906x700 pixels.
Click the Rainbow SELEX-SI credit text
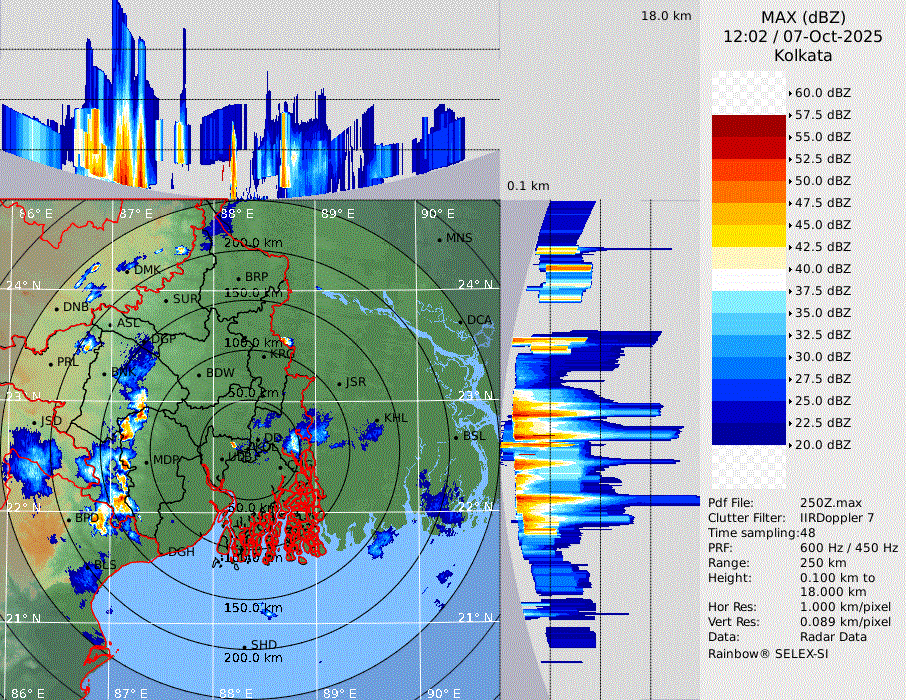click(x=768, y=653)
